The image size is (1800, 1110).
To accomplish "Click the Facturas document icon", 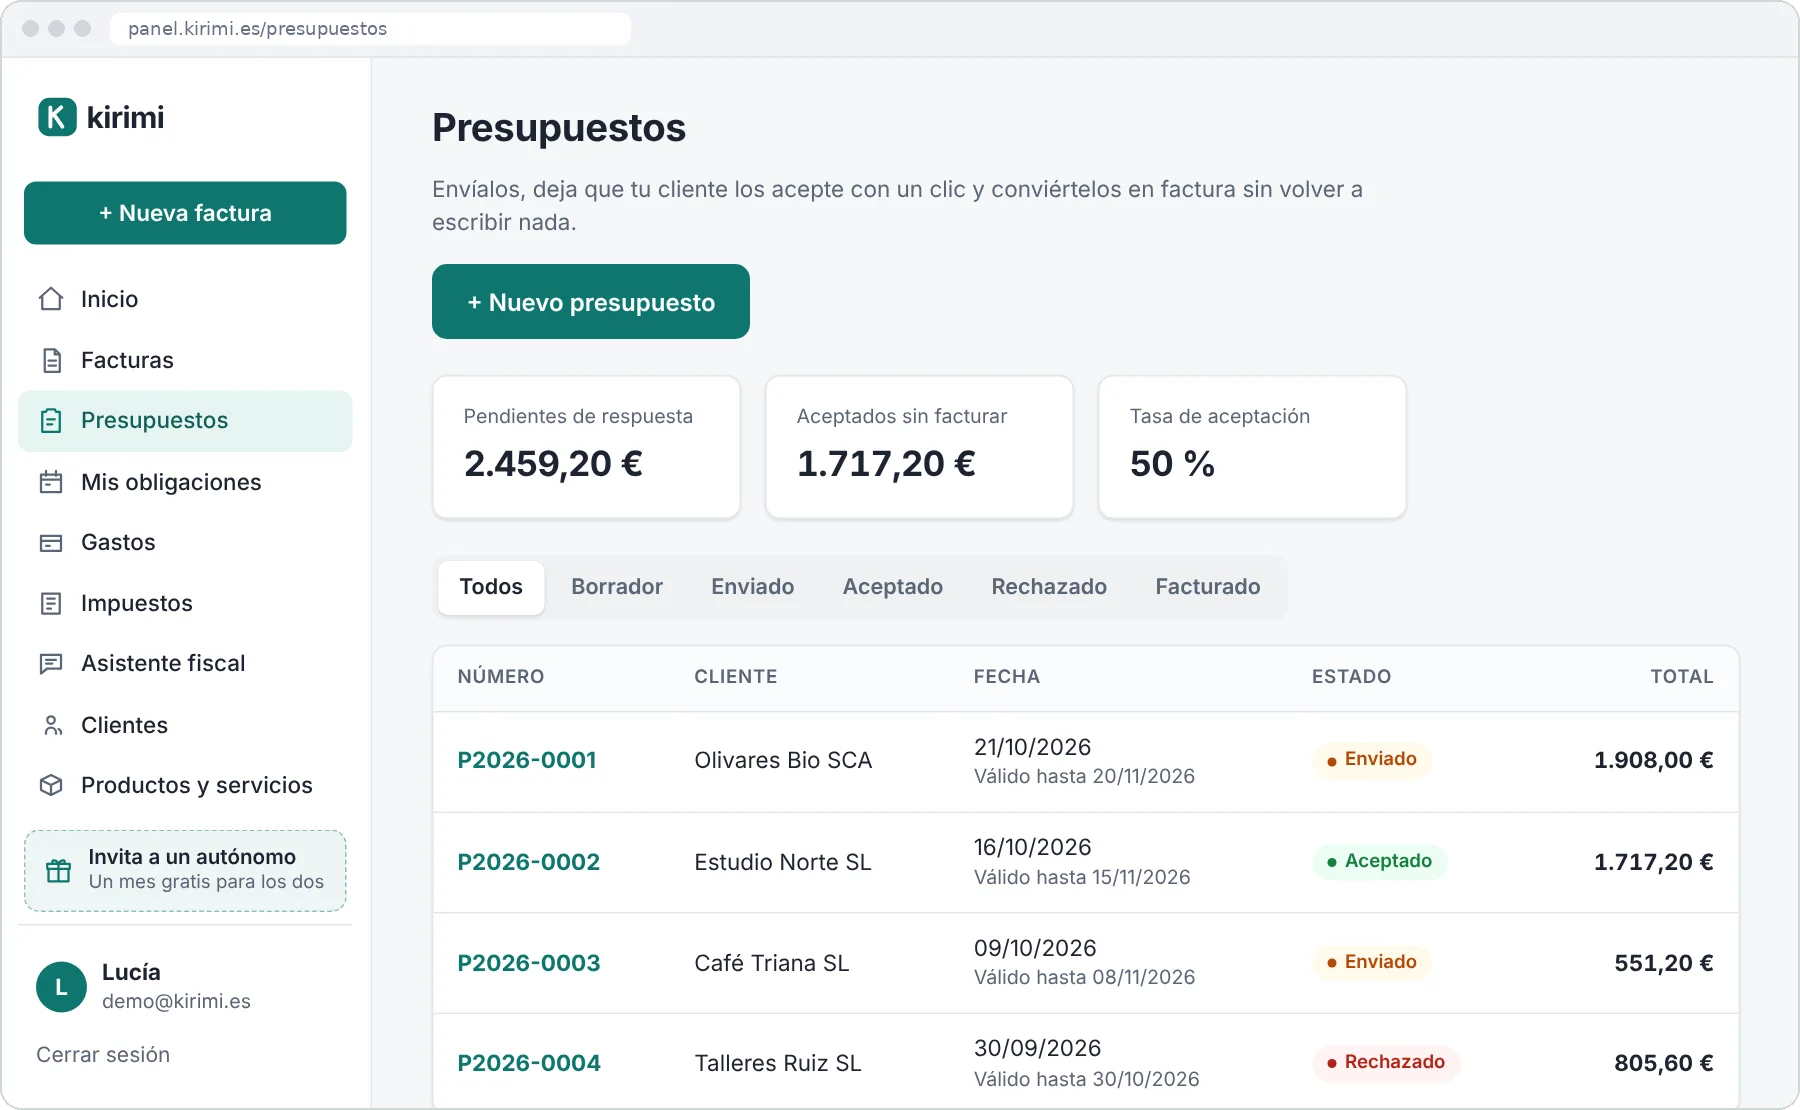I will tap(51, 360).
